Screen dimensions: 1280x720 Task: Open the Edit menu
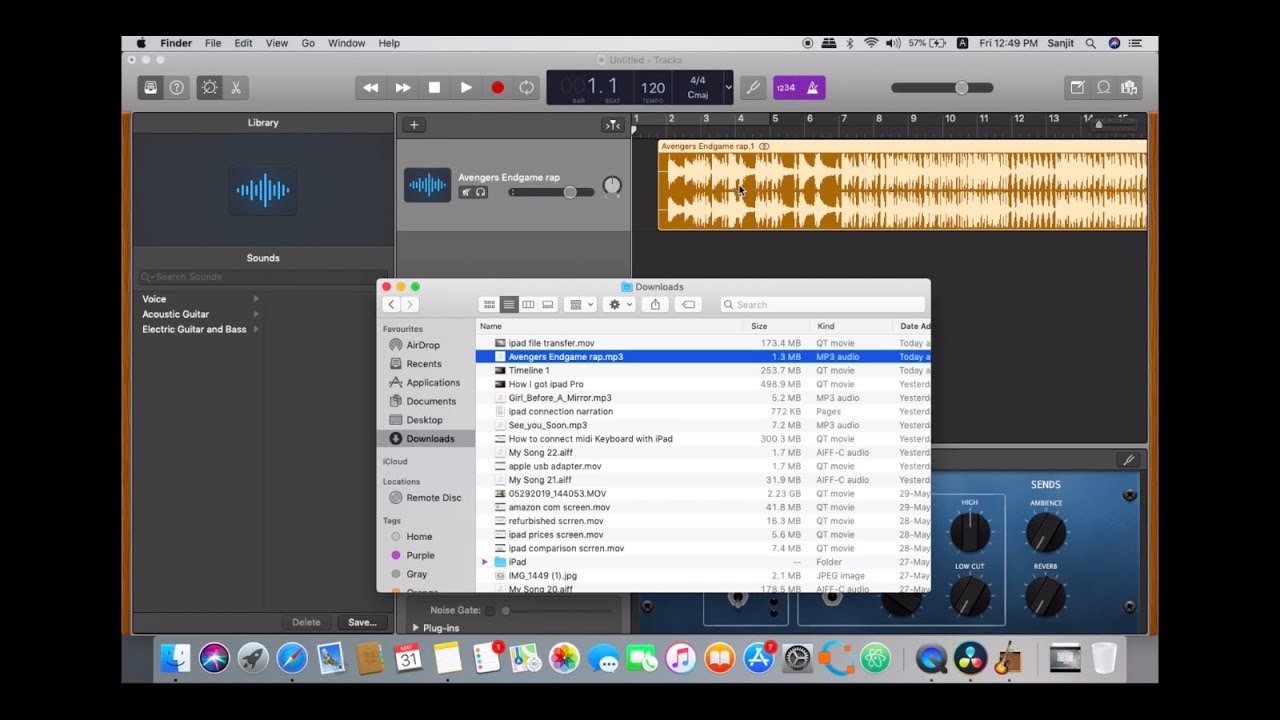click(x=243, y=43)
